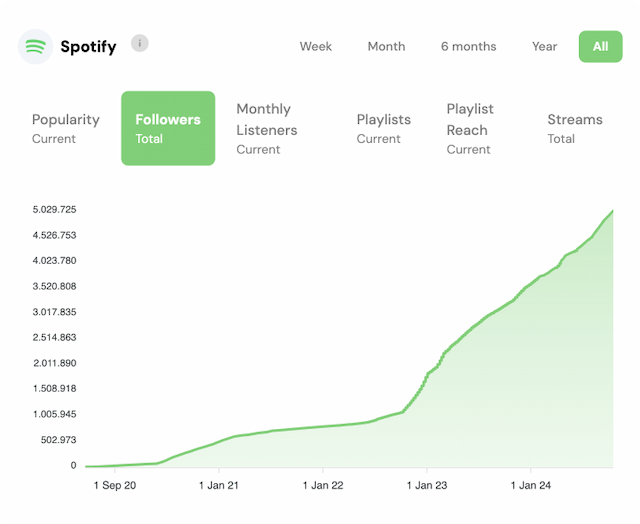Select the All time range button
This screenshot has width=640, height=524.
click(600, 47)
